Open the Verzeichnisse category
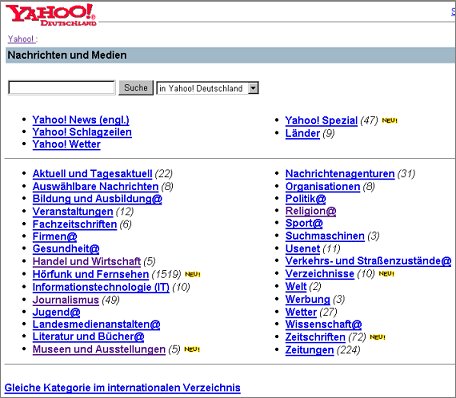Image resolution: width=456 pixels, height=398 pixels. [x=319, y=274]
